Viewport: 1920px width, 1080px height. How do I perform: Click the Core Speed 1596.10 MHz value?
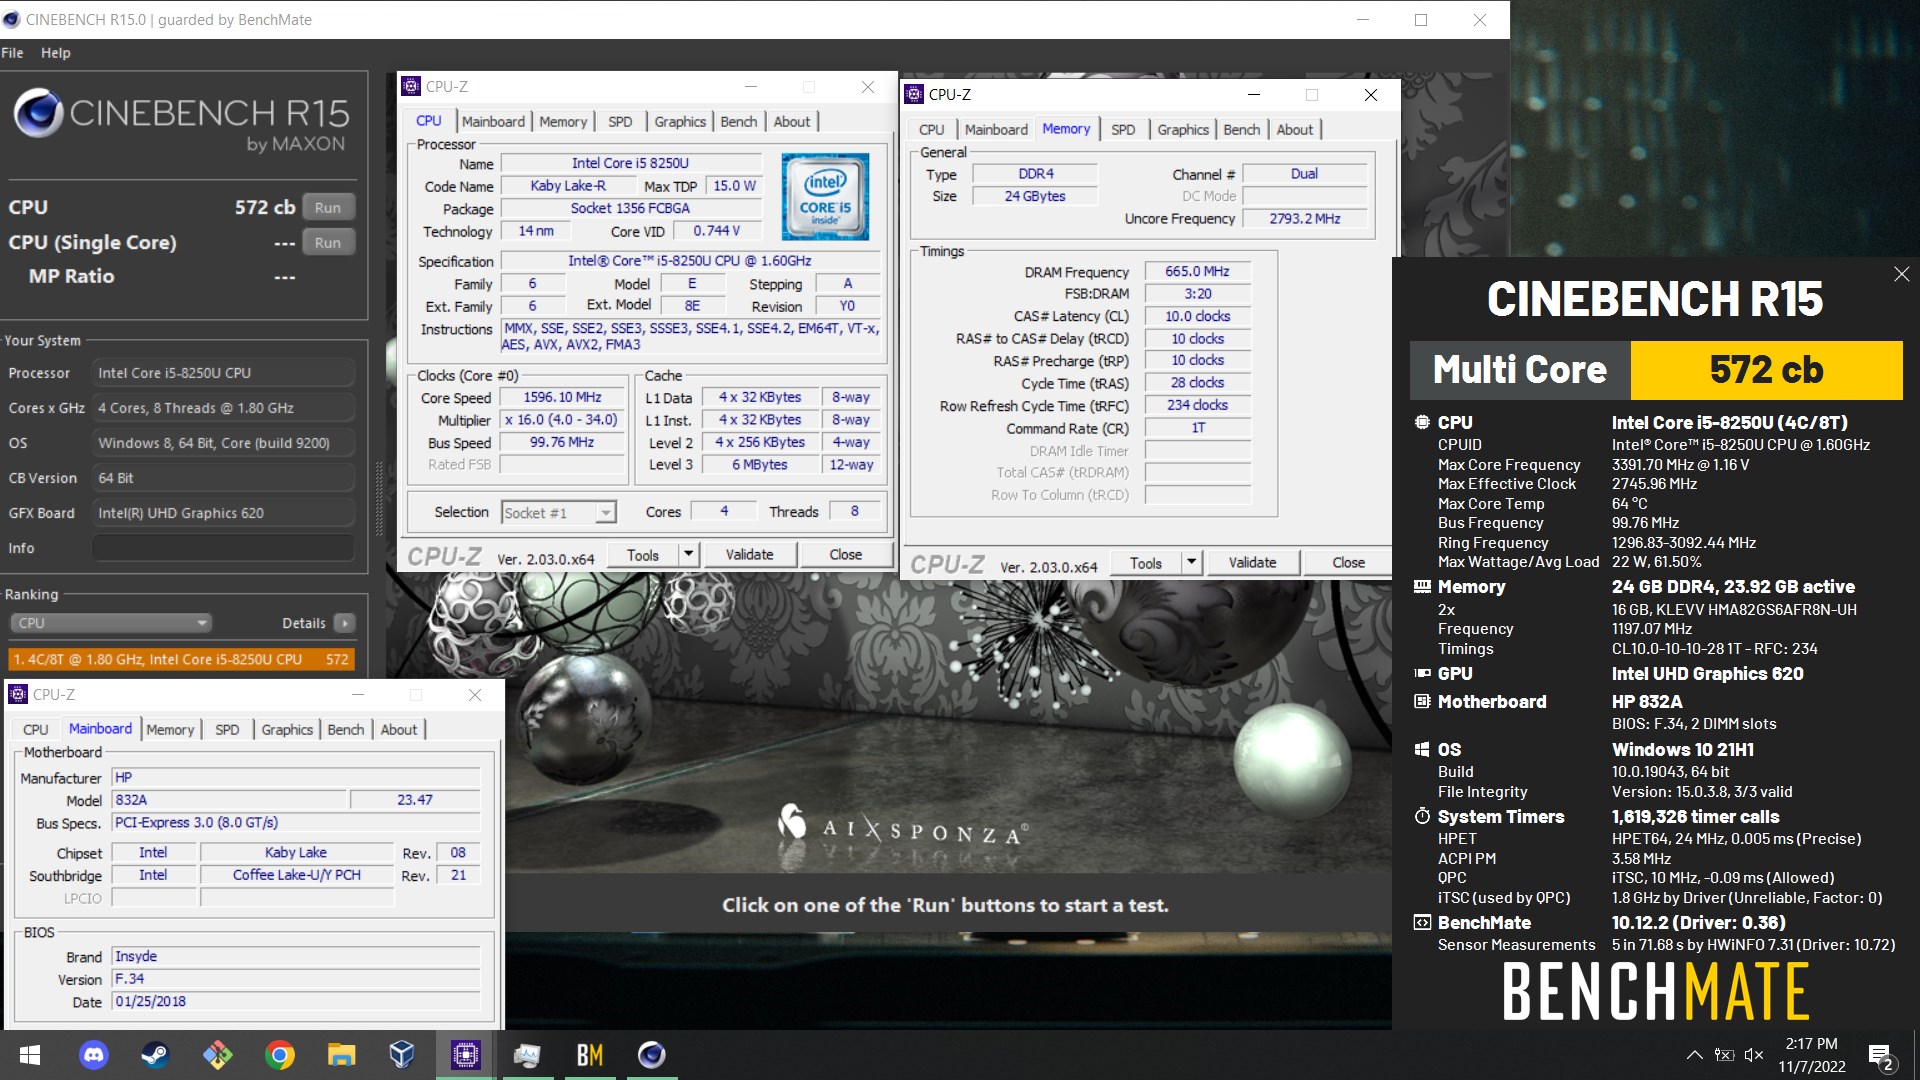(562, 398)
